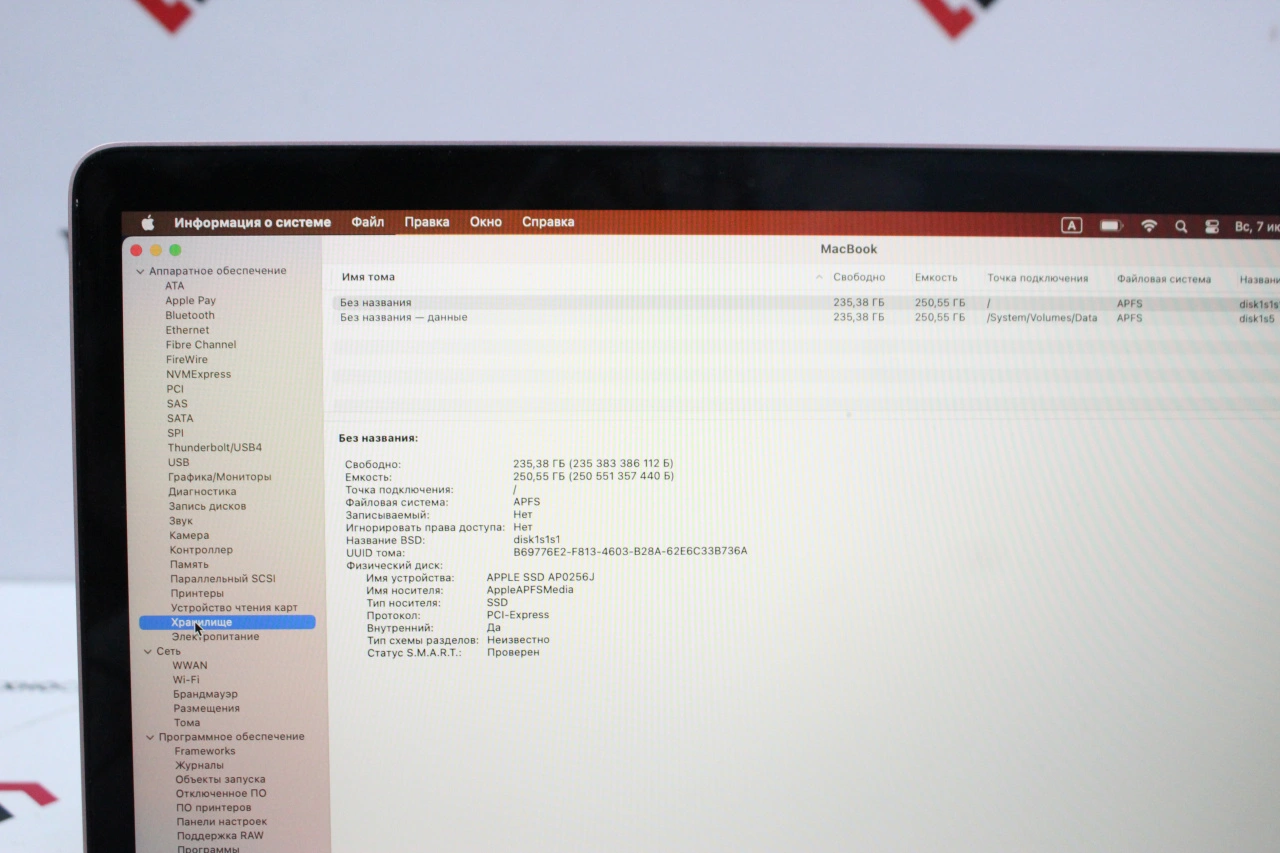Screen dimensions: 1280x853
Task: Open Control Center icon
Action: click(1212, 227)
